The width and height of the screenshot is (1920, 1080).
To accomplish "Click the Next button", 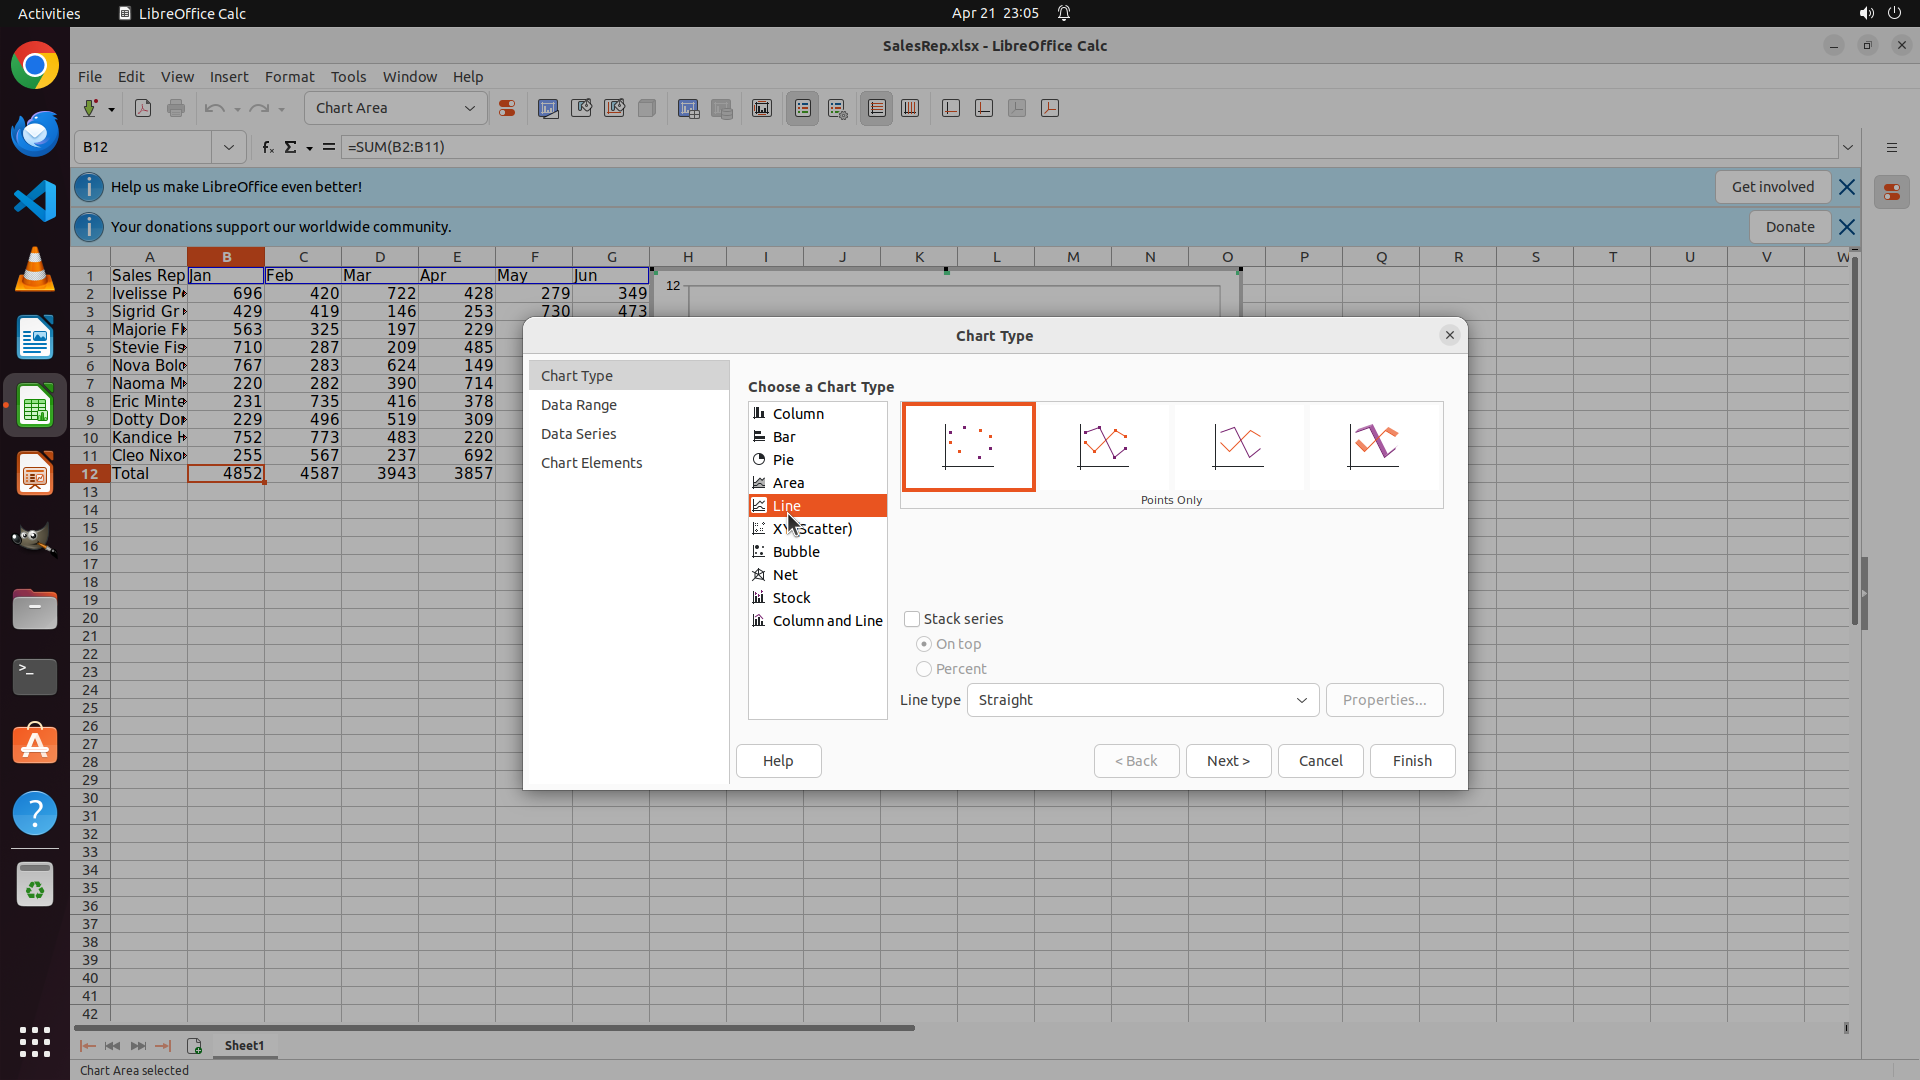I will [x=1228, y=761].
